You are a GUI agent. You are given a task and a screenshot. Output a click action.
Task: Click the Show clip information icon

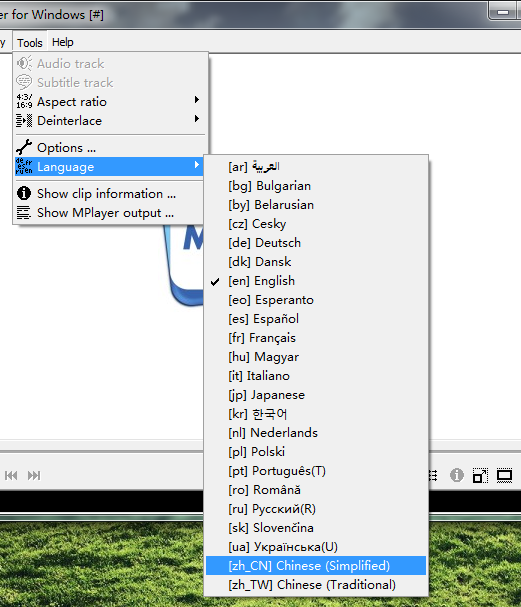pos(24,193)
